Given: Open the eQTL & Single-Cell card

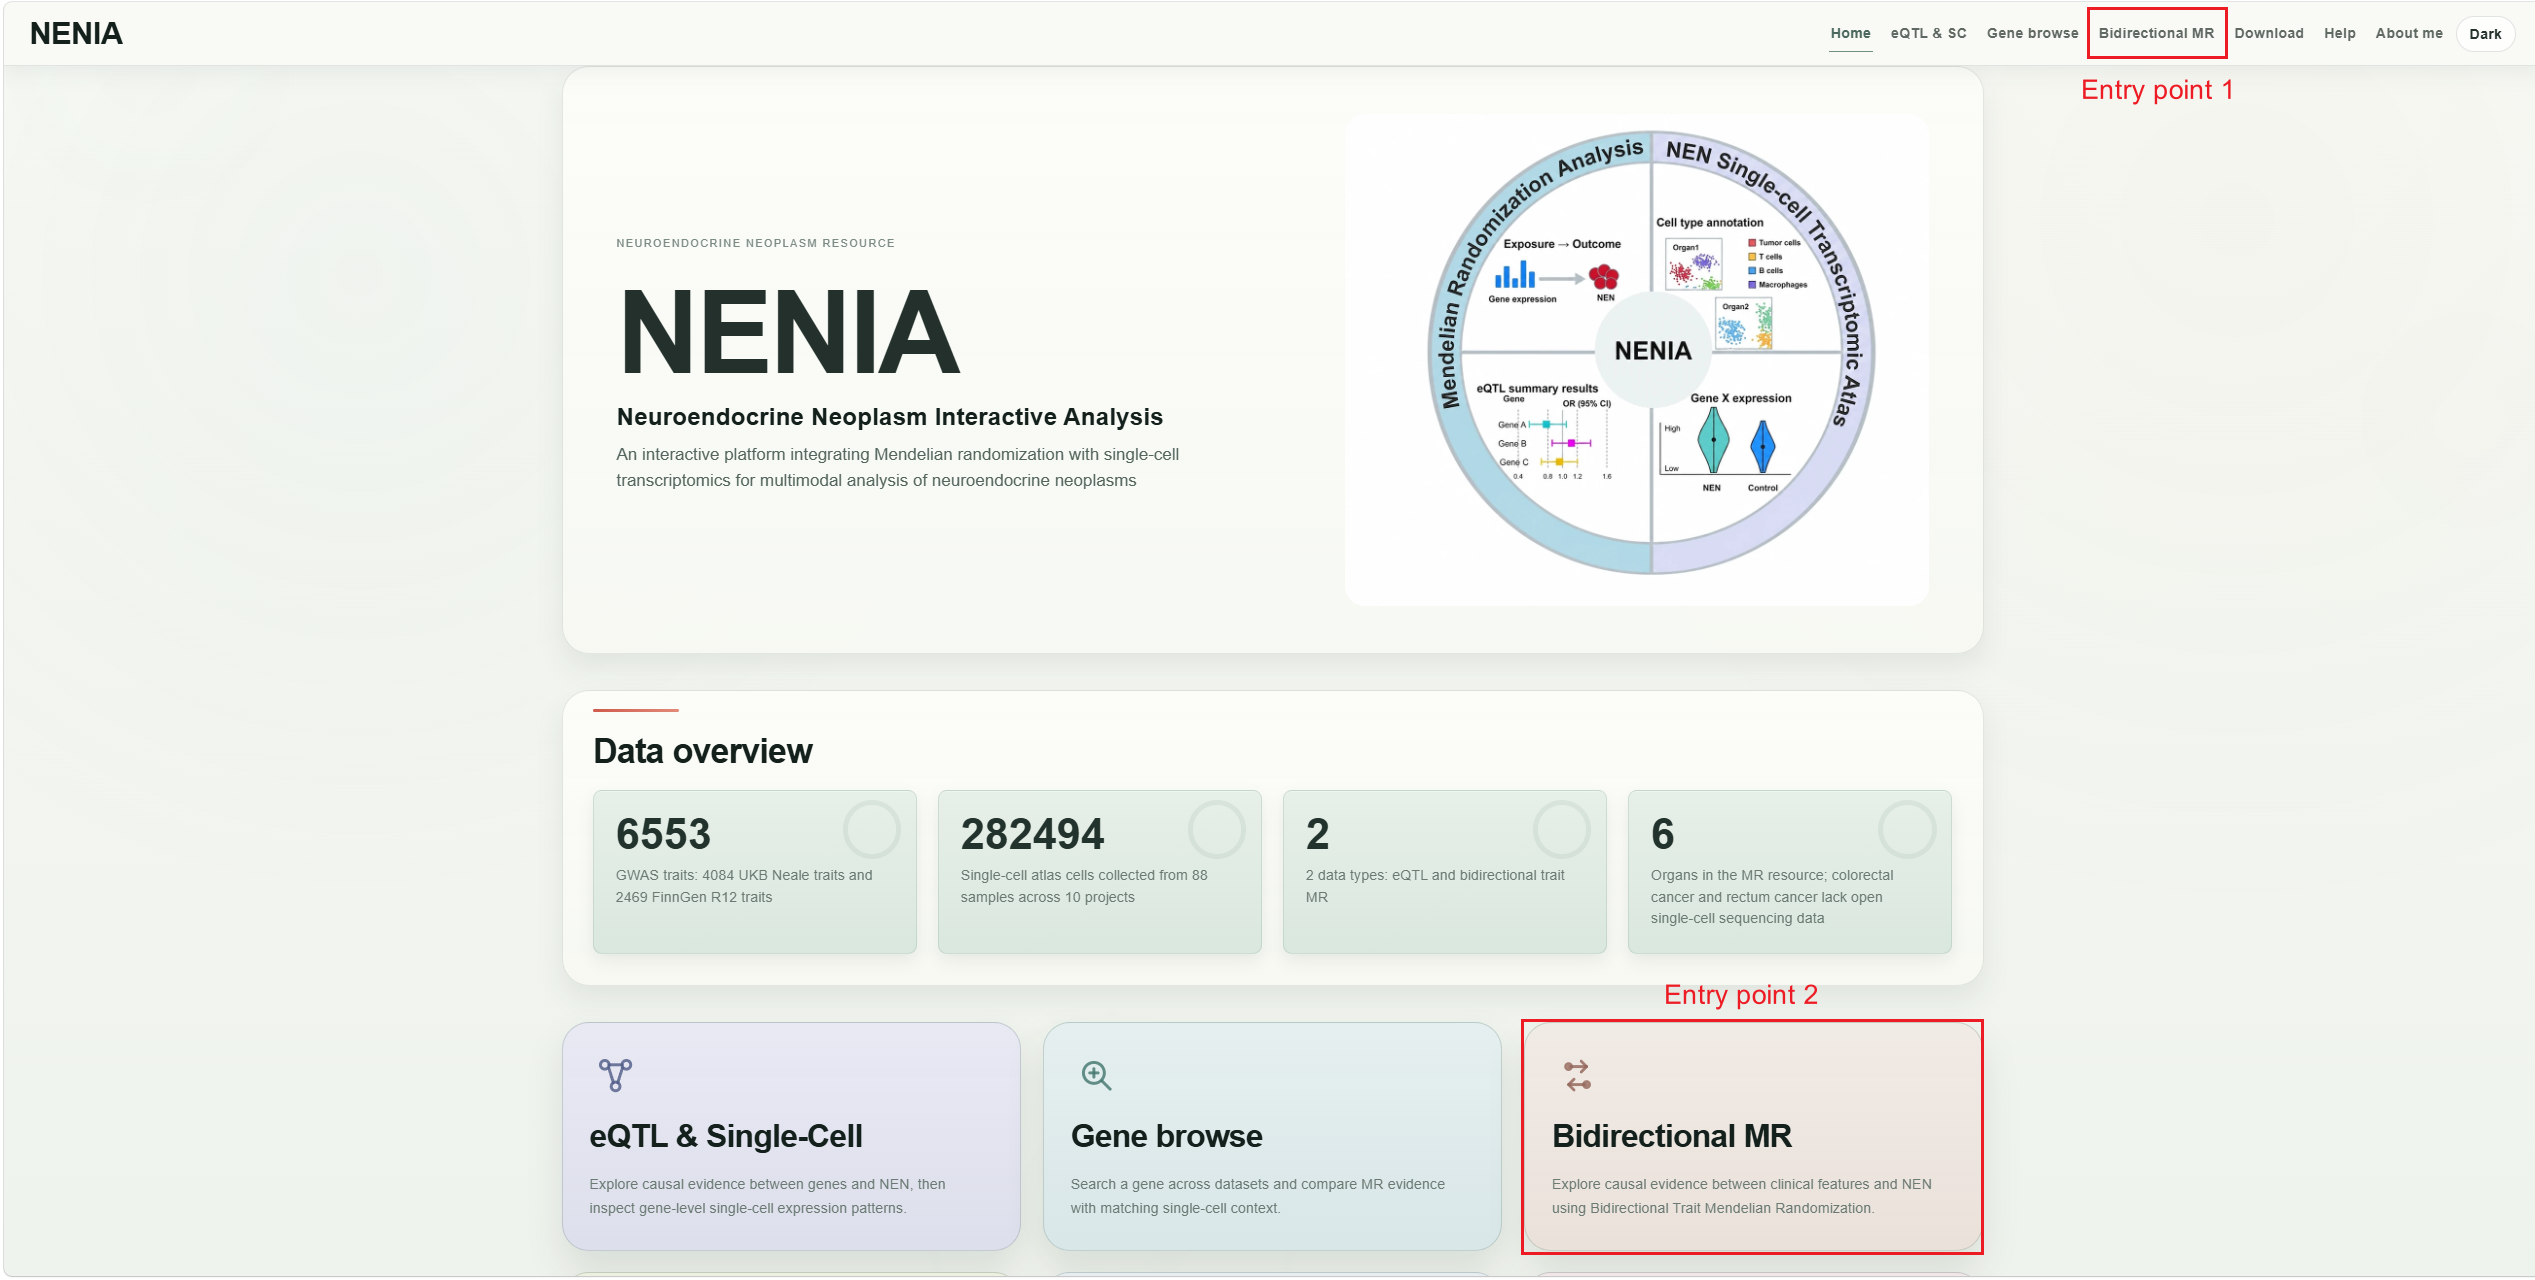Looking at the screenshot, I should coord(791,1136).
